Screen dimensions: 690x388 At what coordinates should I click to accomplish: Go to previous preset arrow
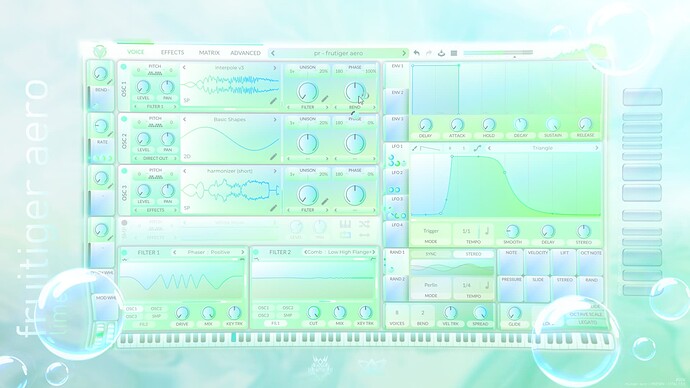(x=273, y=53)
